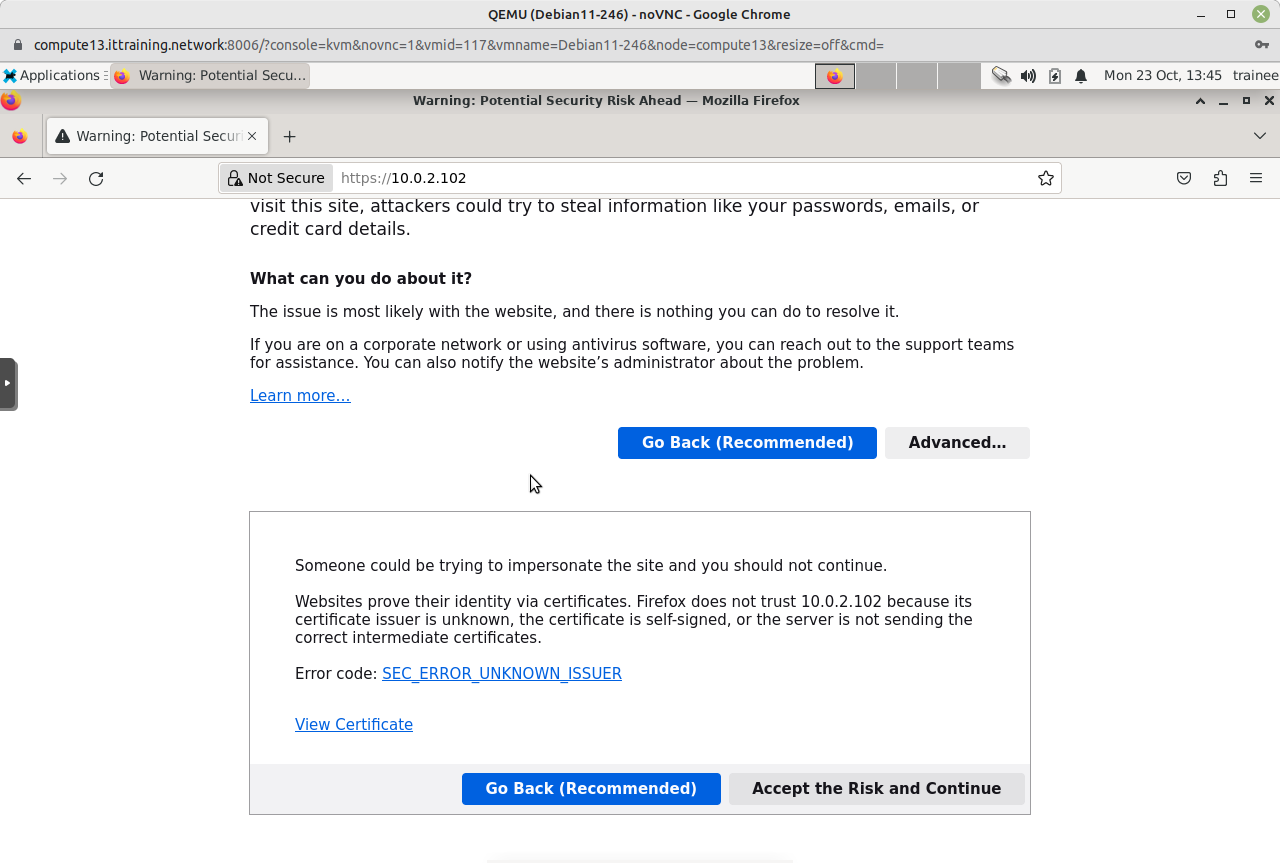Screen dimensions: 1280x863
Task: Click the key icon in Chrome's address bar
Action: pyautogui.click(x=1262, y=45)
